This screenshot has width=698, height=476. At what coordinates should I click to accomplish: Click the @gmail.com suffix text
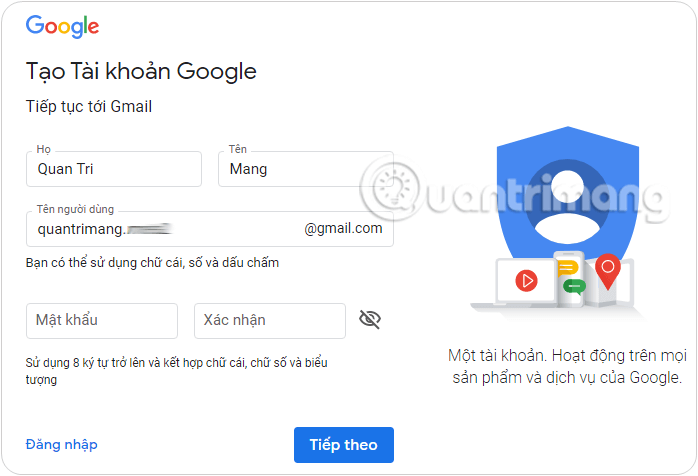343,228
